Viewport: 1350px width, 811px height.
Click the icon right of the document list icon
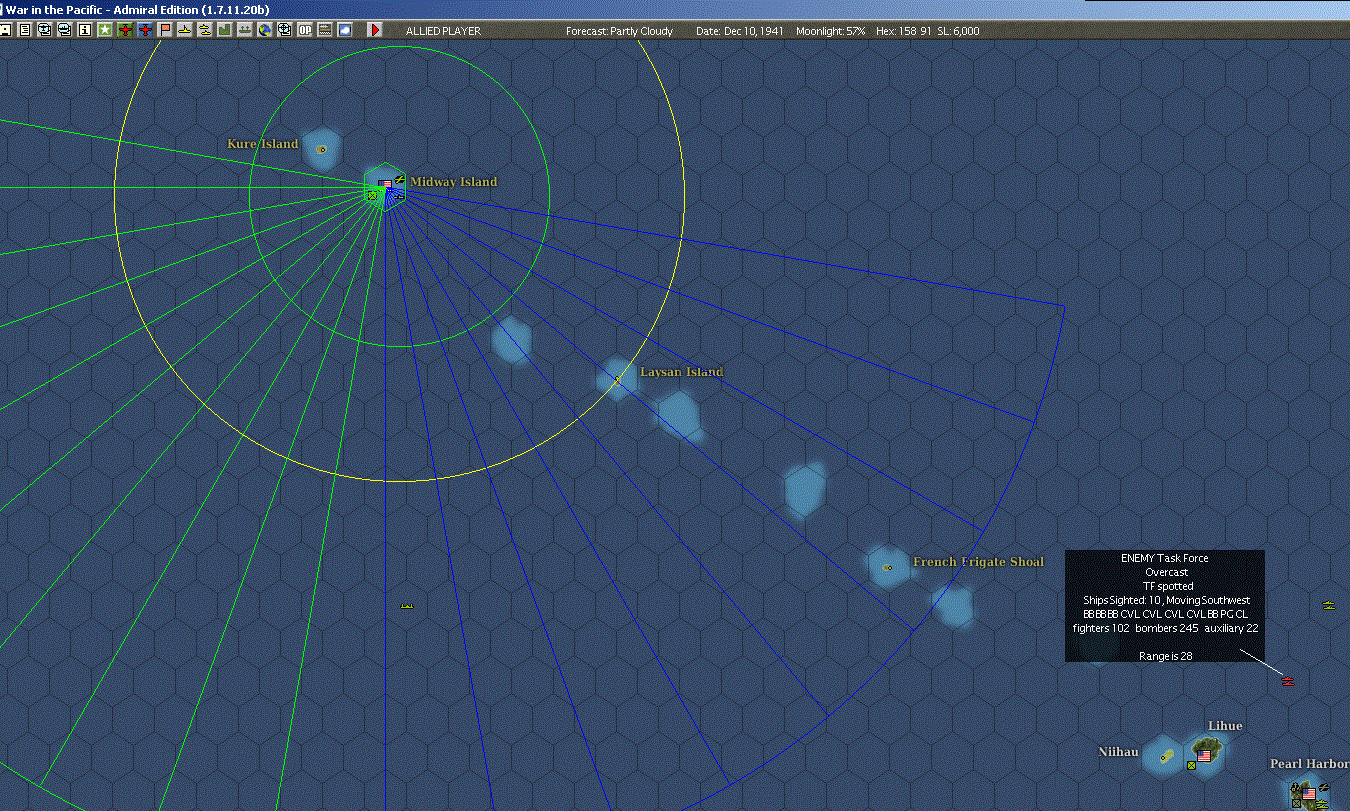tap(44, 30)
